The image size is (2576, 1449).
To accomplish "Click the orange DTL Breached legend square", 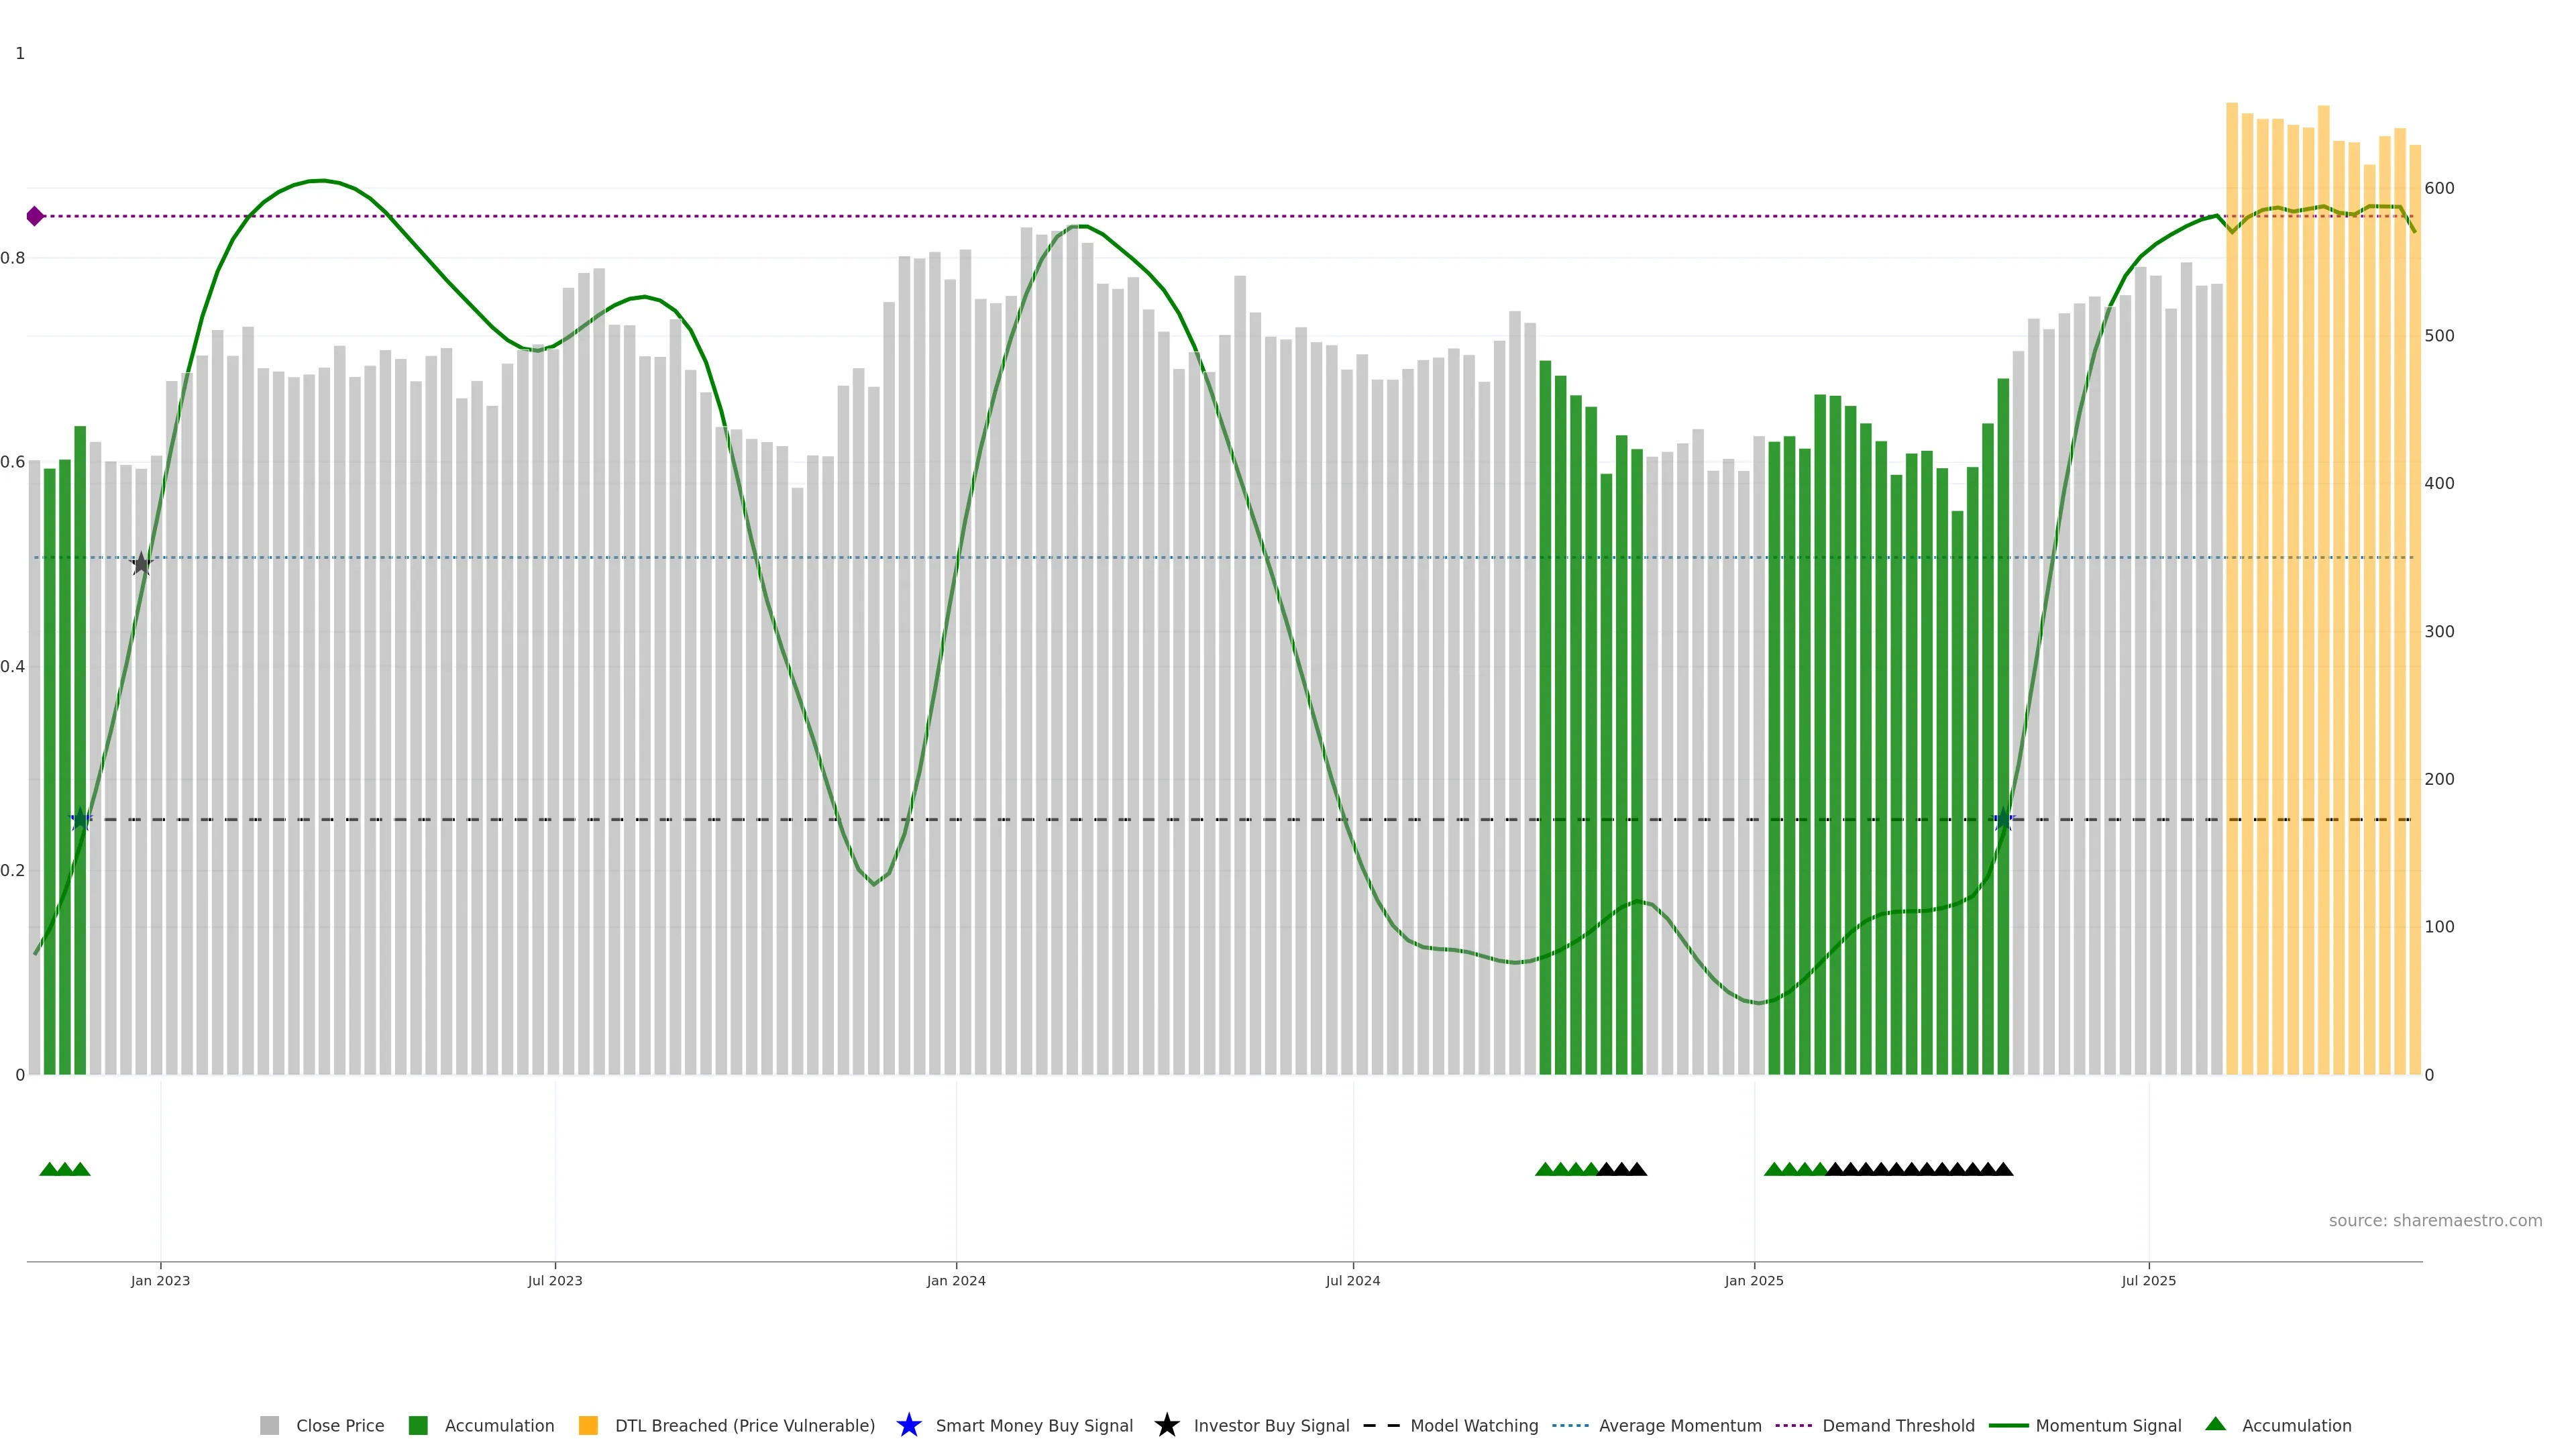I will click(x=588, y=1425).
